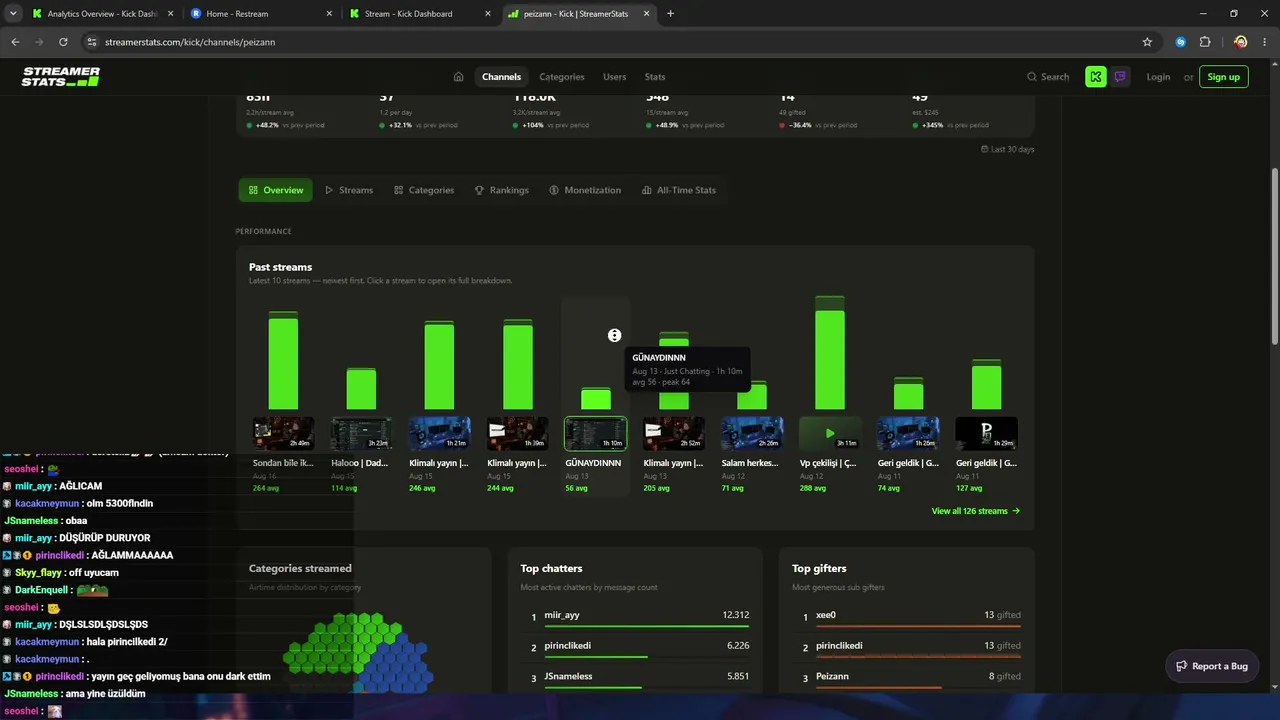This screenshot has height=720, width=1280.
Task: Open the Chrome three-dot menu
Action: (x=1264, y=42)
